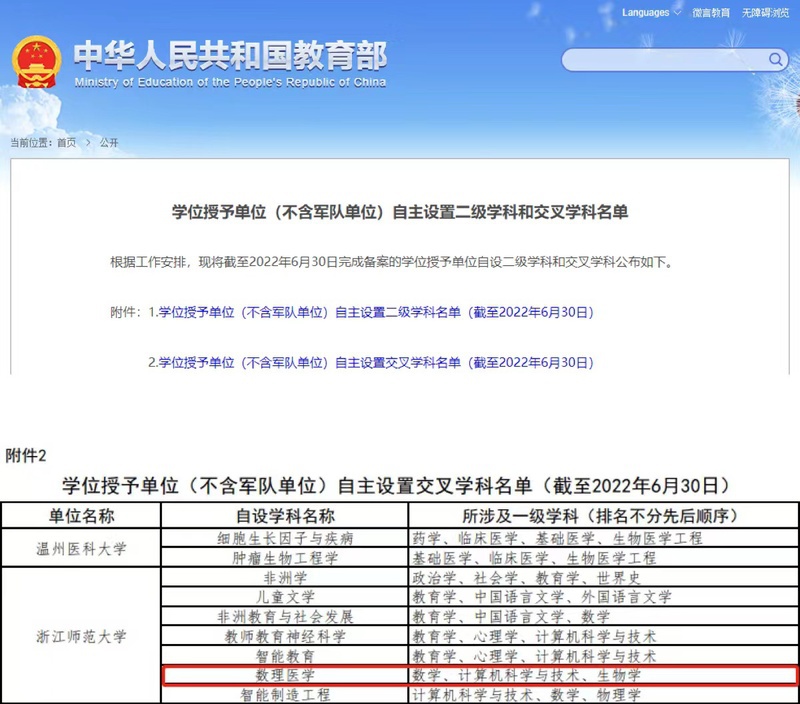The image size is (800, 704).
Task: Open 无障碍浏览 accessibility mode
Action: [765, 13]
